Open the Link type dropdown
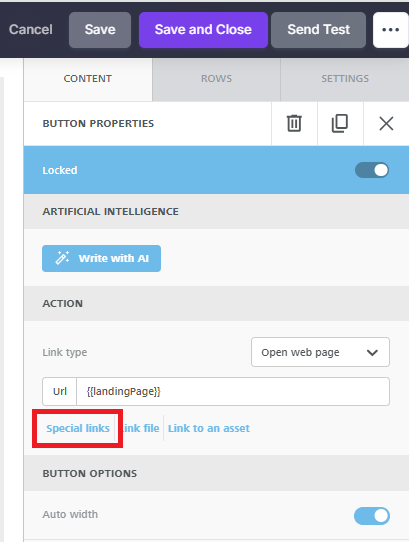 320,352
